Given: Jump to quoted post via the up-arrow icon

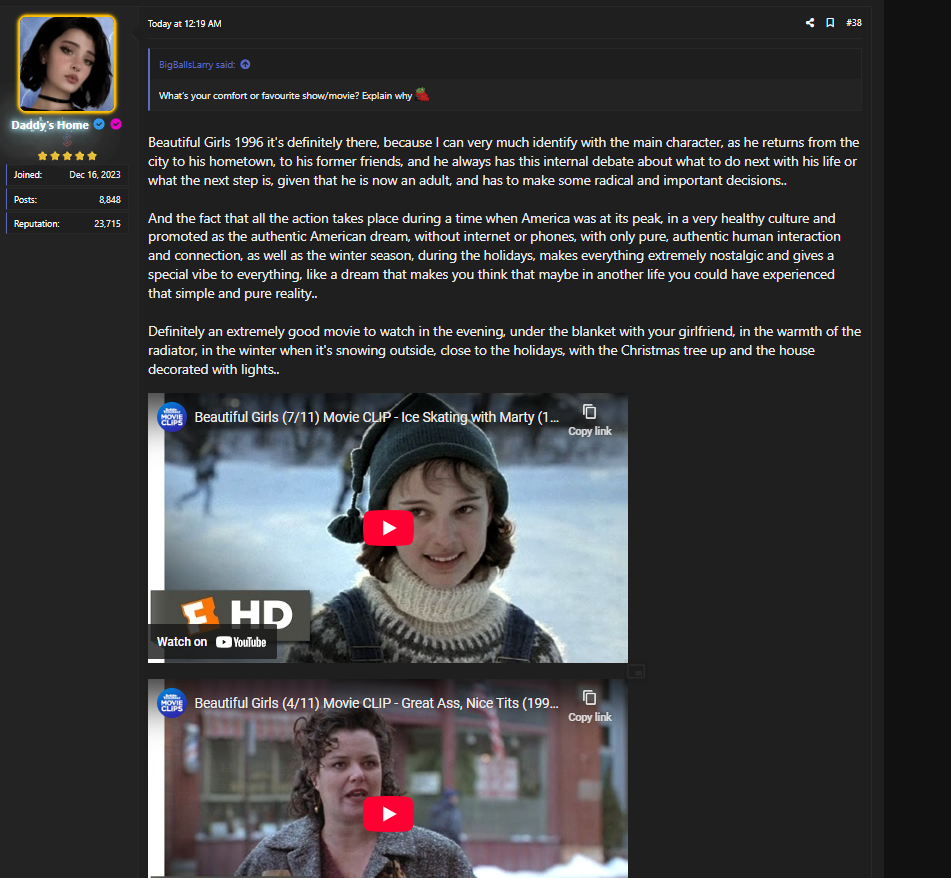Looking at the screenshot, I should click(x=245, y=65).
